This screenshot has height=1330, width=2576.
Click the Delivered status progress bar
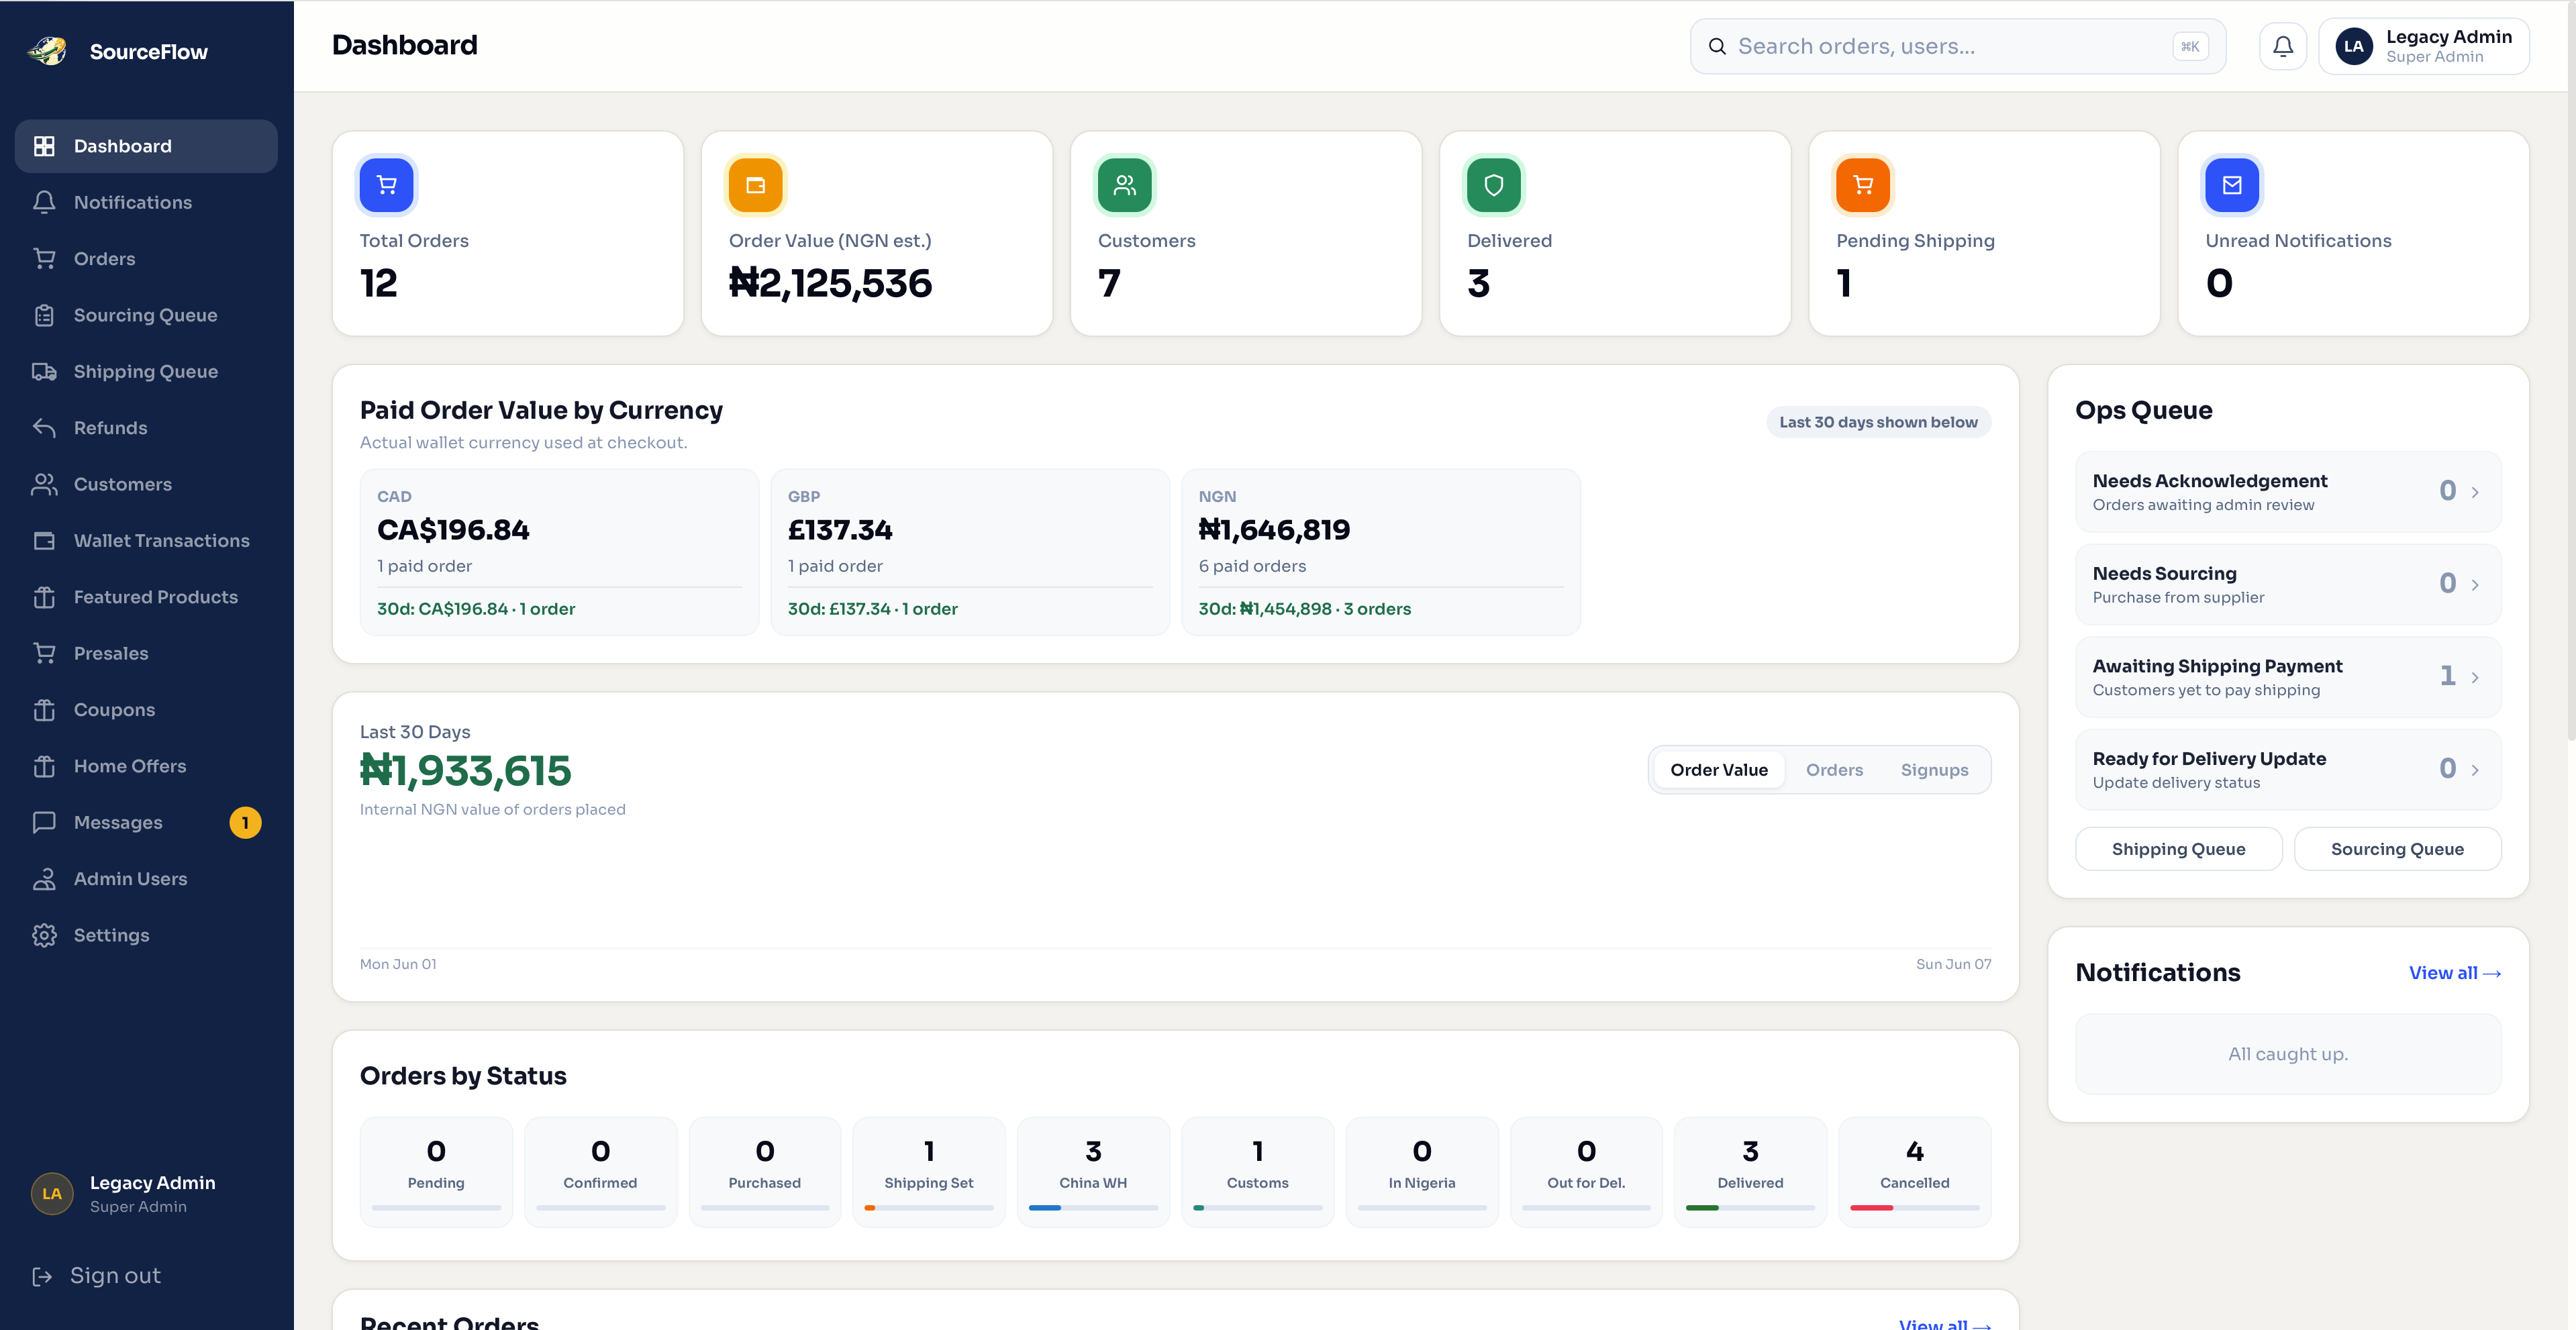click(1750, 1208)
